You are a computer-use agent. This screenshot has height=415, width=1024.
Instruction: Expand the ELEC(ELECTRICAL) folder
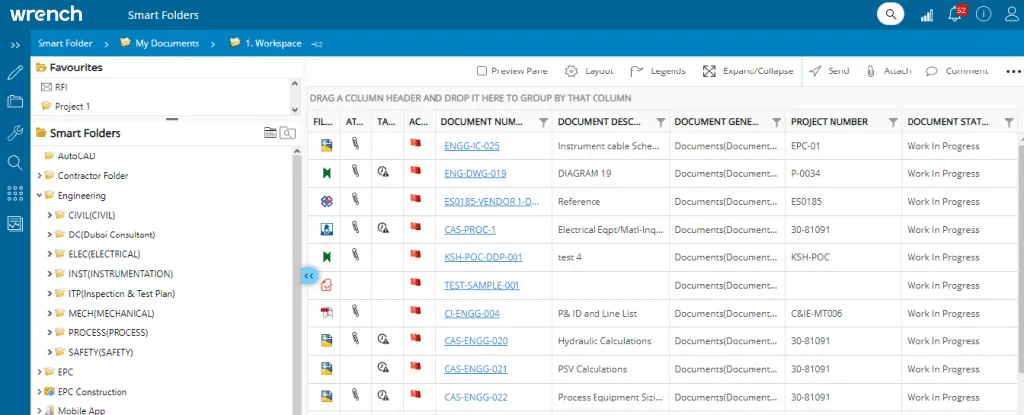(x=50, y=254)
